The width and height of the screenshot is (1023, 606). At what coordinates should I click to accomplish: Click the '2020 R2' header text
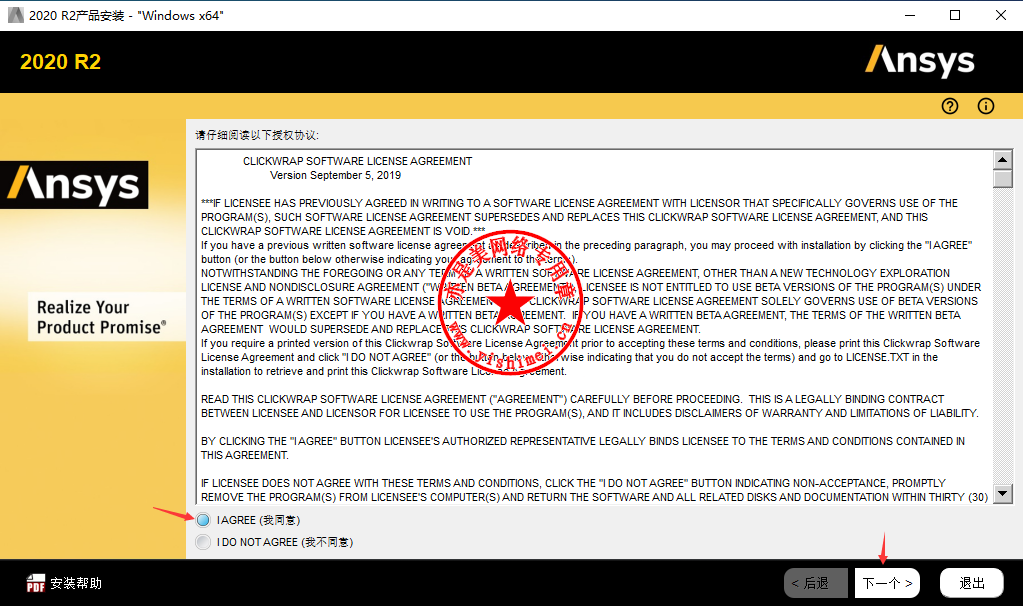tap(61, 62)
